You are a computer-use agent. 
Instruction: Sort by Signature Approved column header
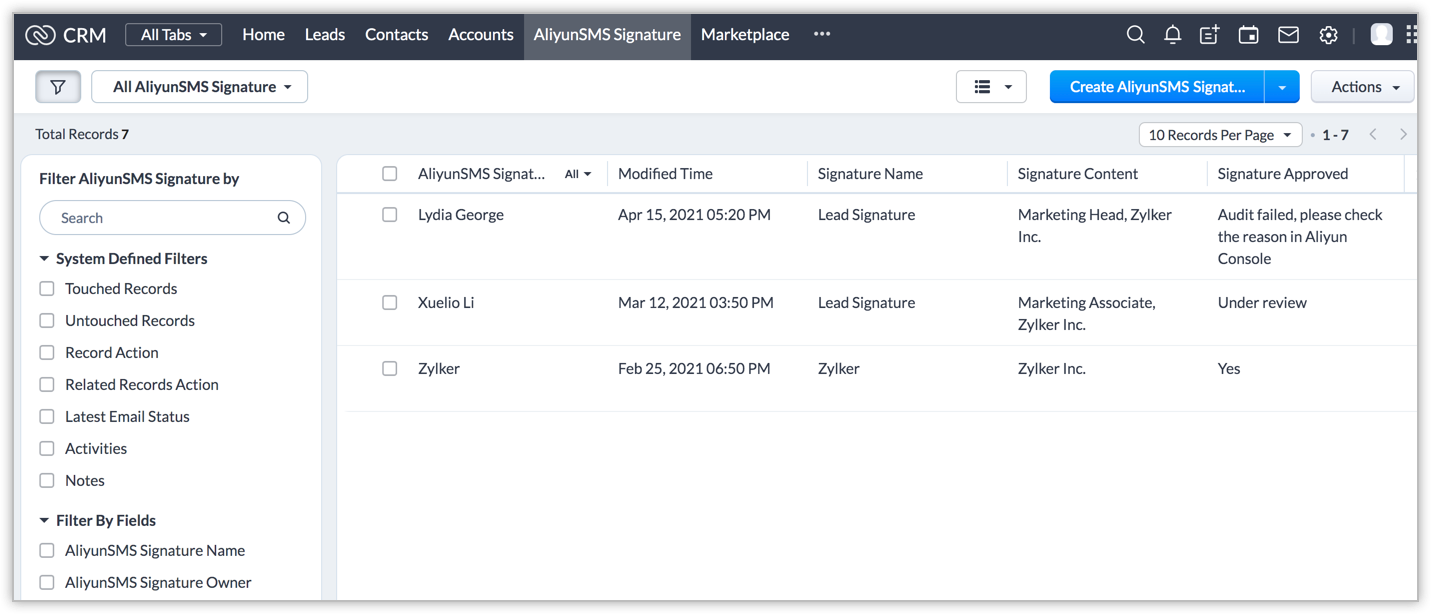[1283, 174]
